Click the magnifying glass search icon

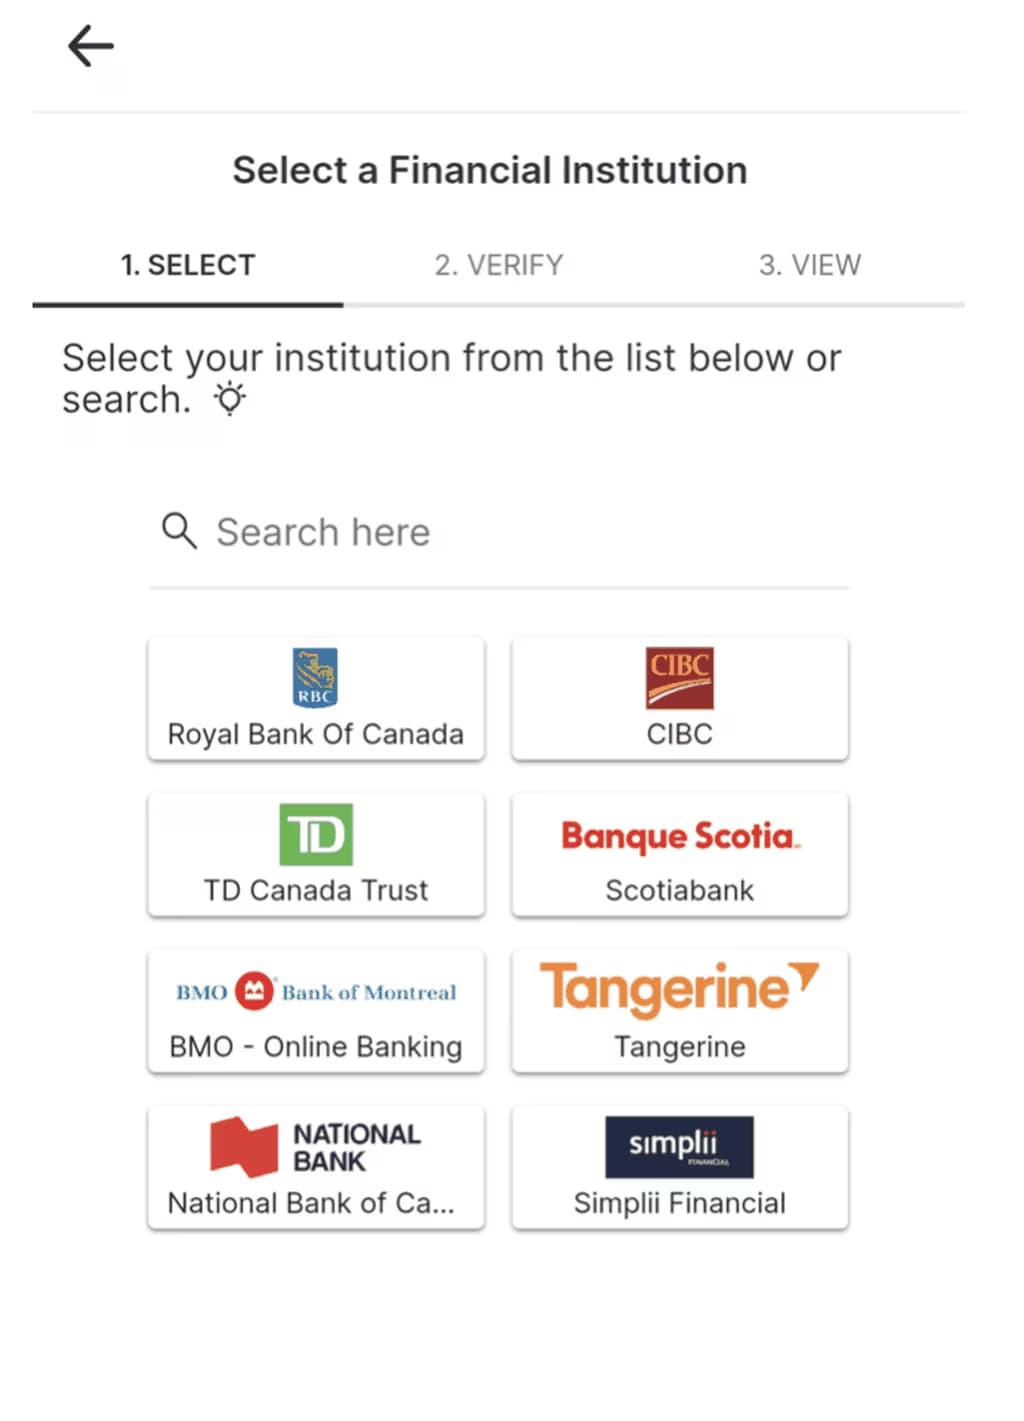tap(179, 530)
